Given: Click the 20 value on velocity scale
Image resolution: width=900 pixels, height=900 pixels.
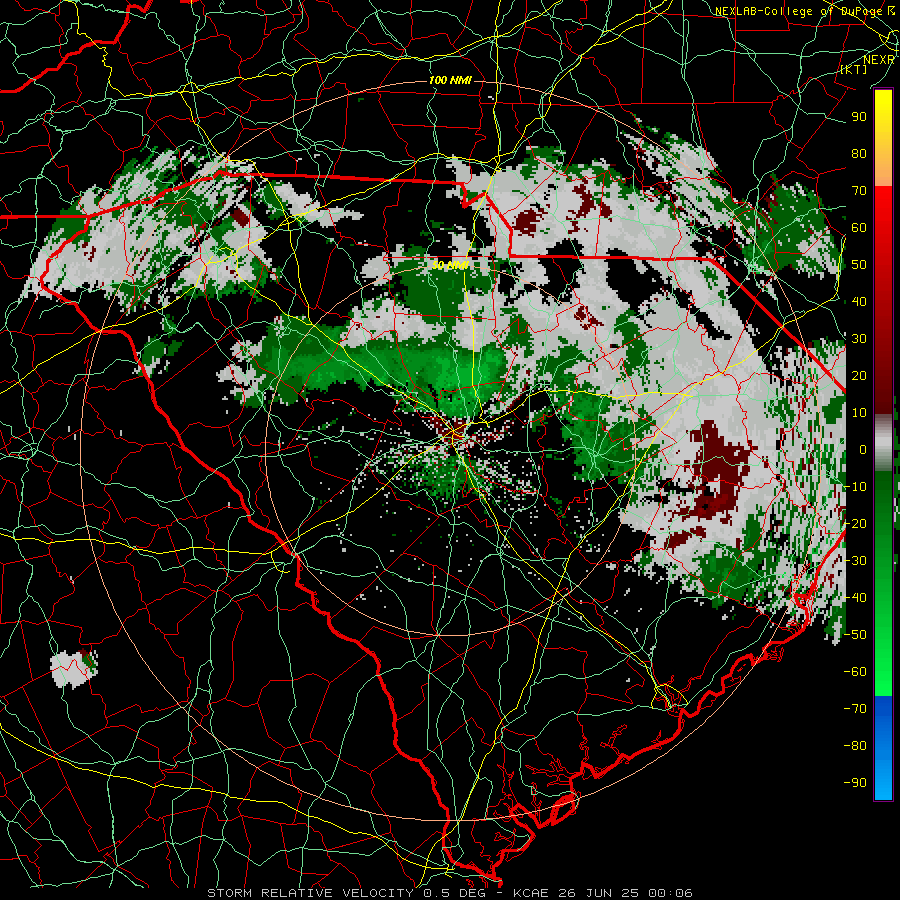Looking at the screenshot, I should 859,376.
